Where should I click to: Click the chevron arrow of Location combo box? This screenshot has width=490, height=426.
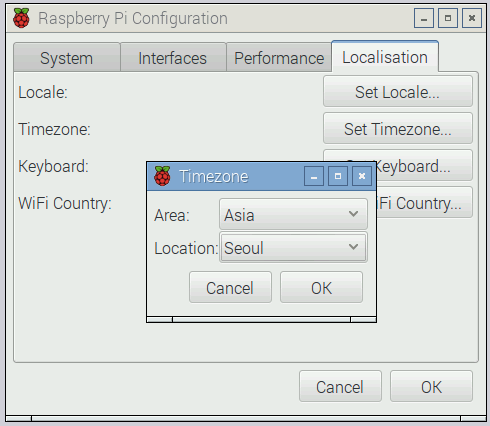[x=353, y=247]
